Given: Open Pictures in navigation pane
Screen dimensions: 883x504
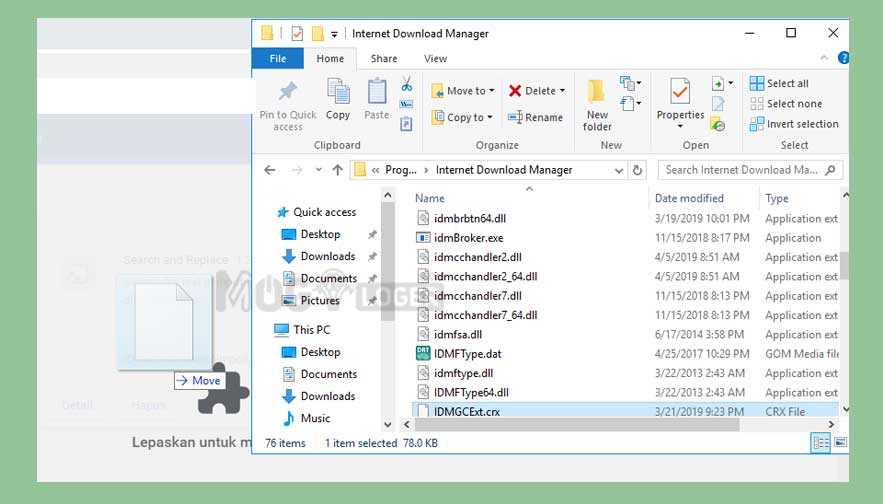Looking at the screenshot, I should point(320,300).
